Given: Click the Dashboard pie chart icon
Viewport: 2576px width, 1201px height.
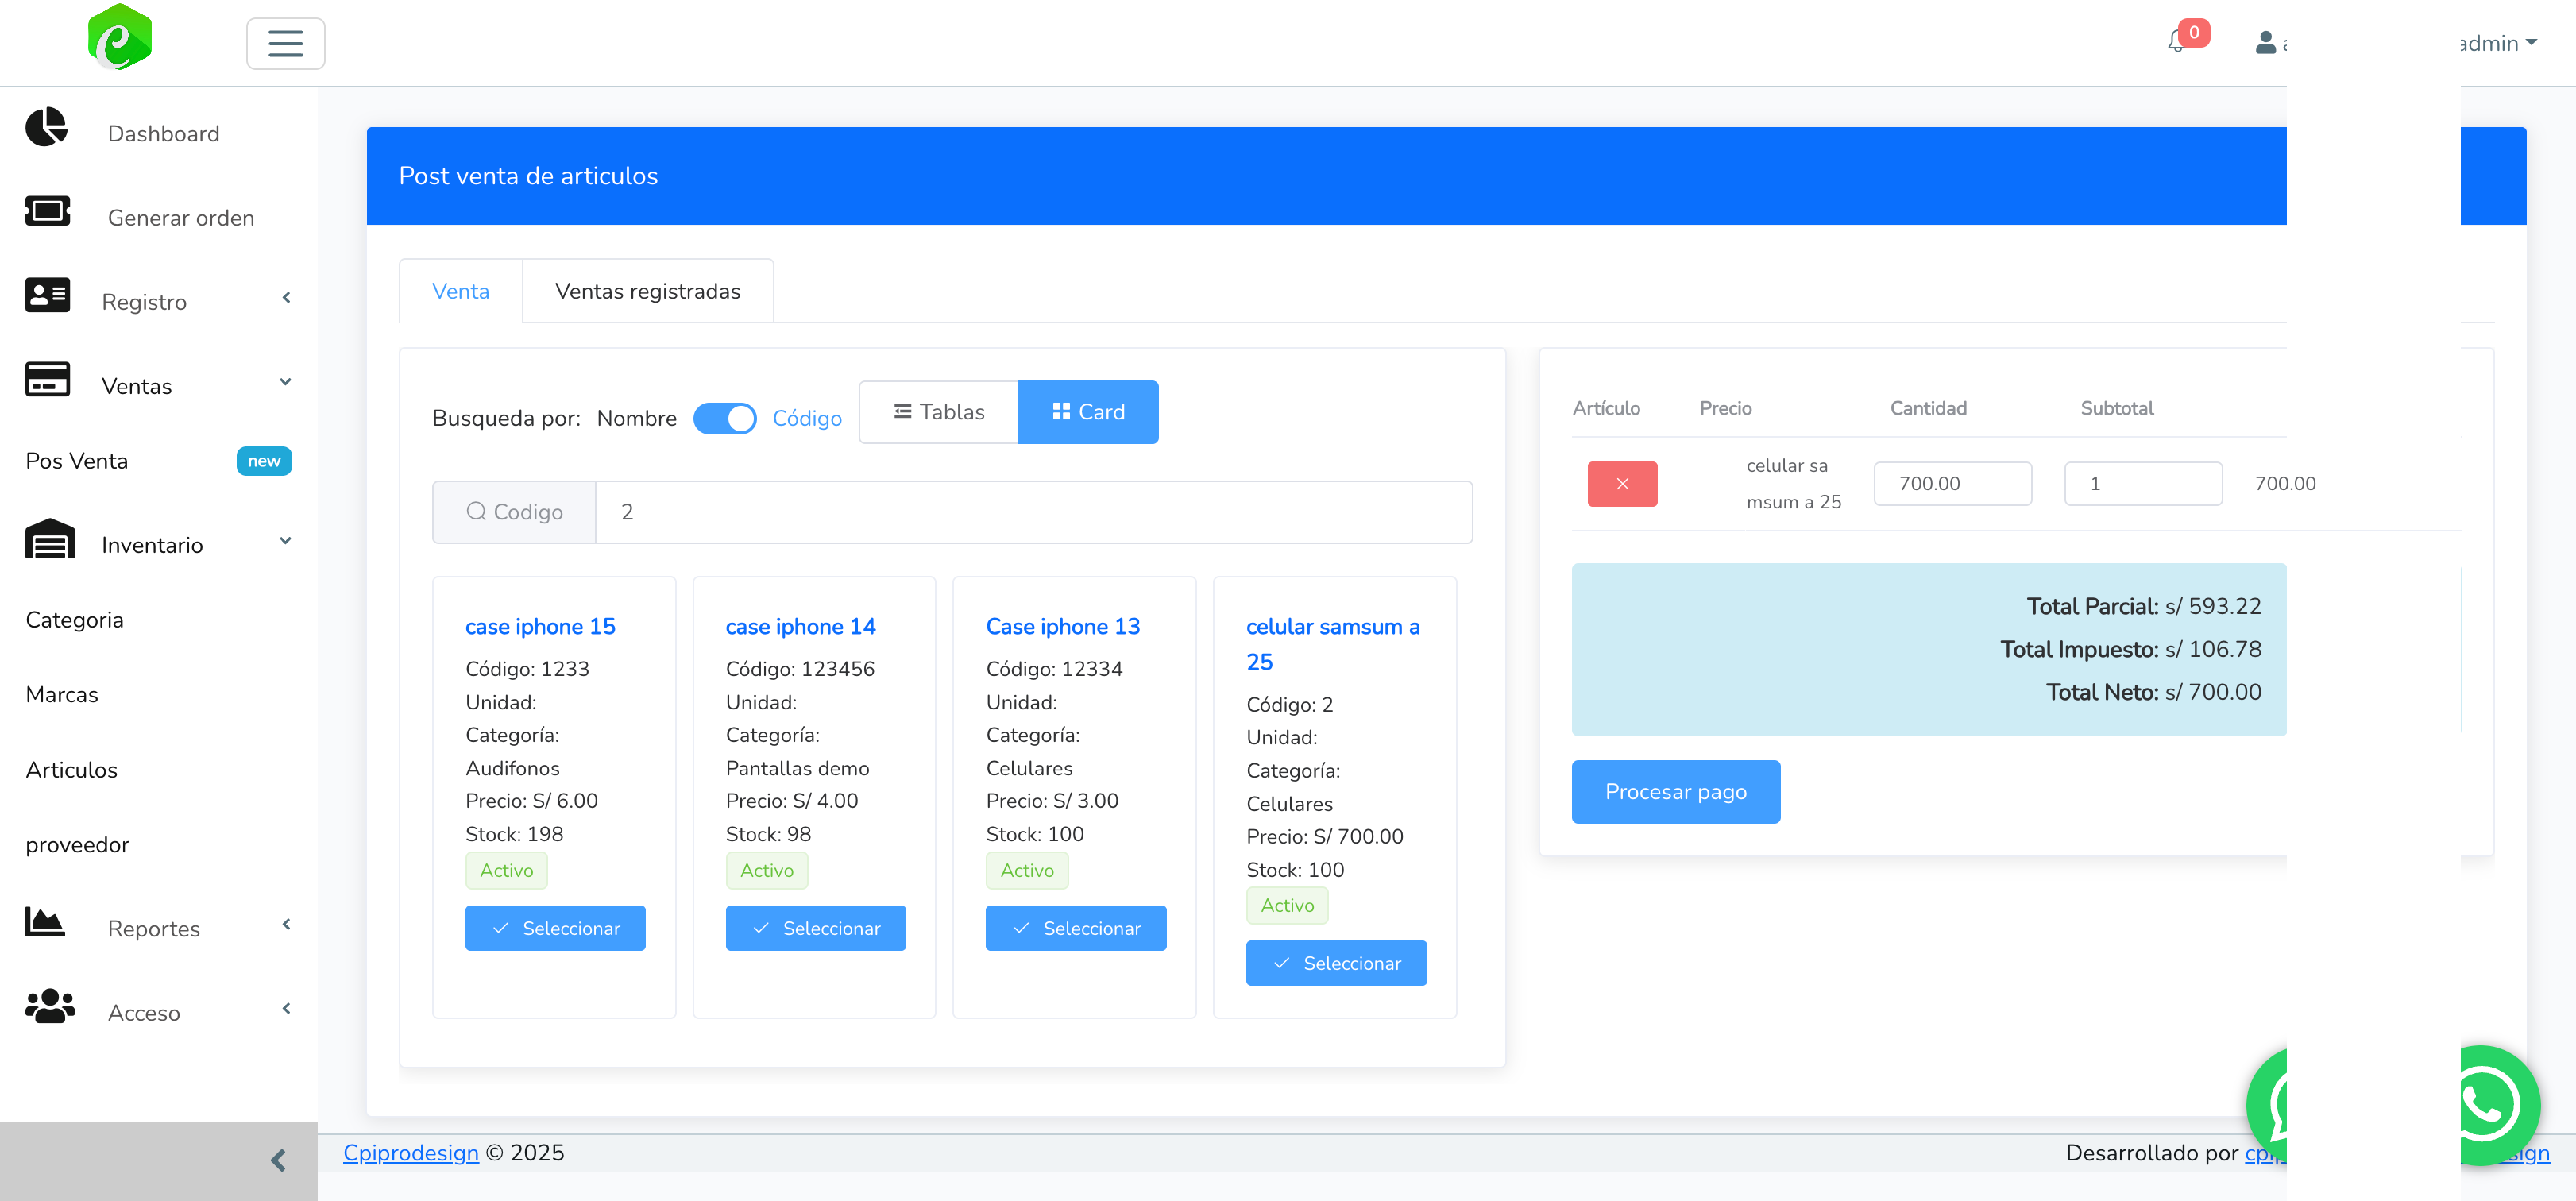Looking at the screenshot, I should [46, 128].
